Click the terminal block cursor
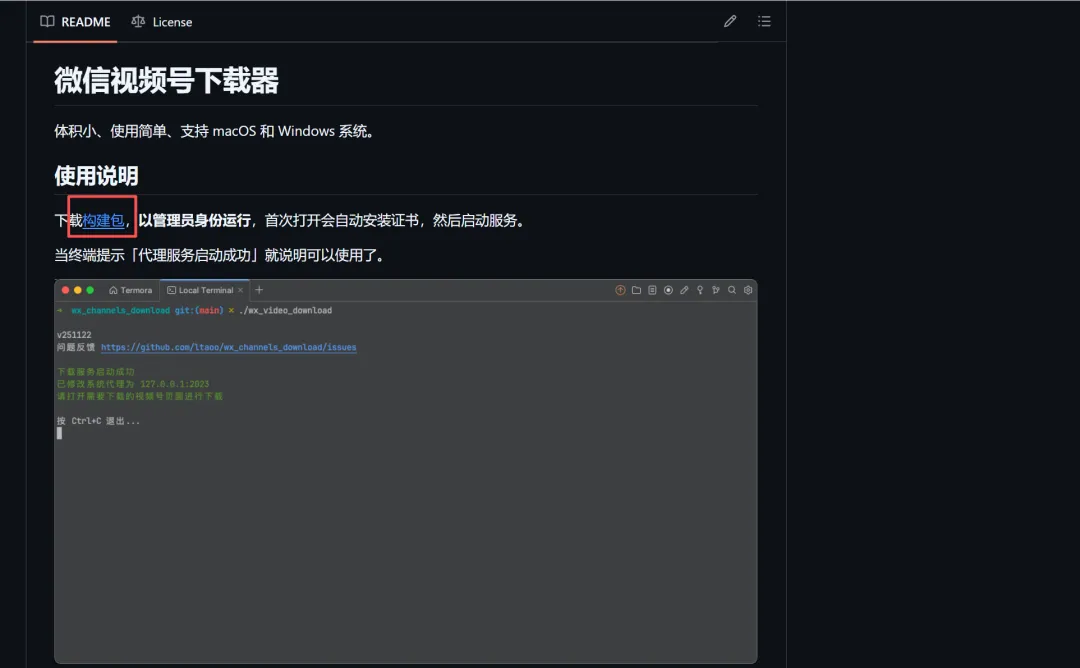The image size is (1080, 668). coord(59,433)
